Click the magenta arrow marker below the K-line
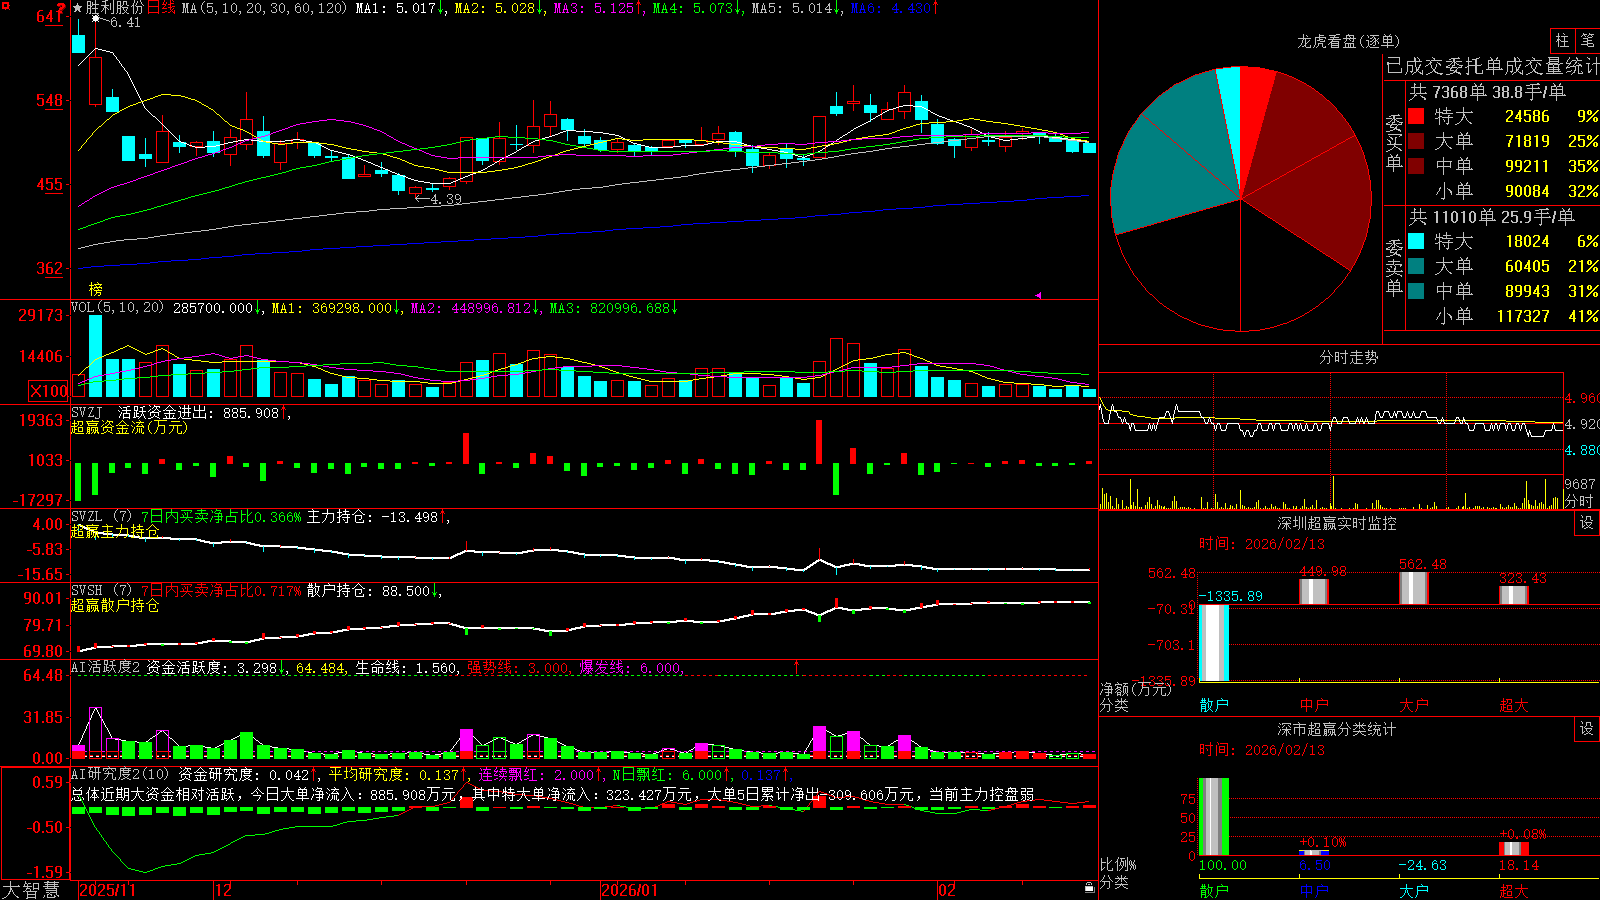The width and height of the screenshot is (1600, 900). point(1038,295)
